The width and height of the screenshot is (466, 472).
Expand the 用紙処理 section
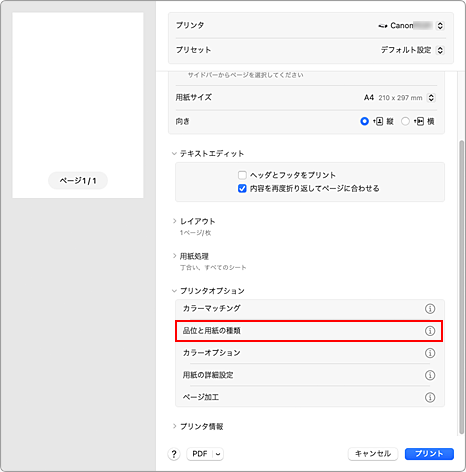click(174, 256)
